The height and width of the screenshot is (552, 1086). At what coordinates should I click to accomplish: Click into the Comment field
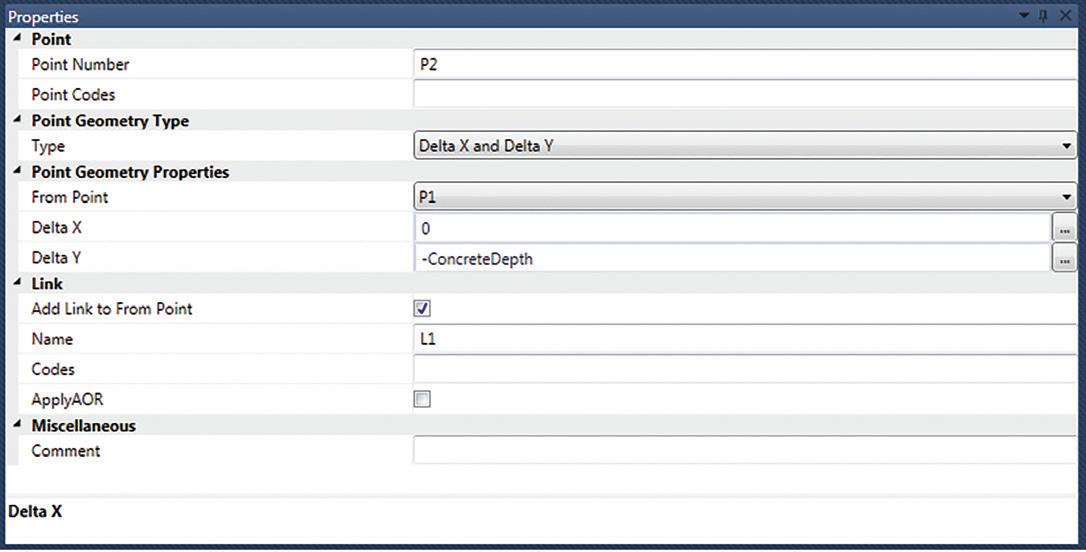(745, 450)
